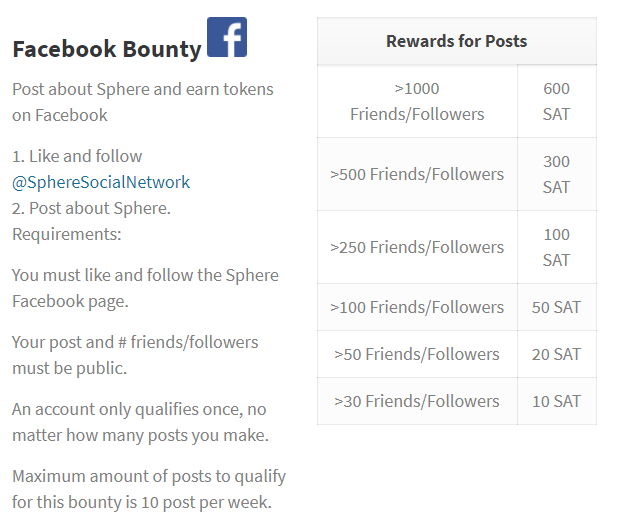Click the >500 Friends/Followers row cell
This screenshot has width=626, height=525.
coord(417,174)
